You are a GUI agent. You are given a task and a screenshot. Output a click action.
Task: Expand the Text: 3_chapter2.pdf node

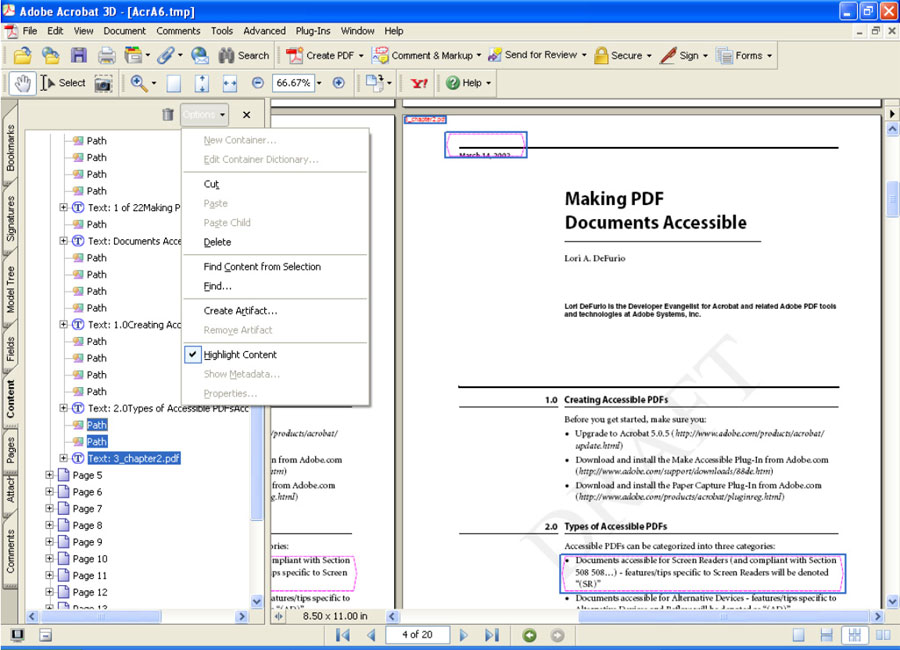click(x=63, y=458)
